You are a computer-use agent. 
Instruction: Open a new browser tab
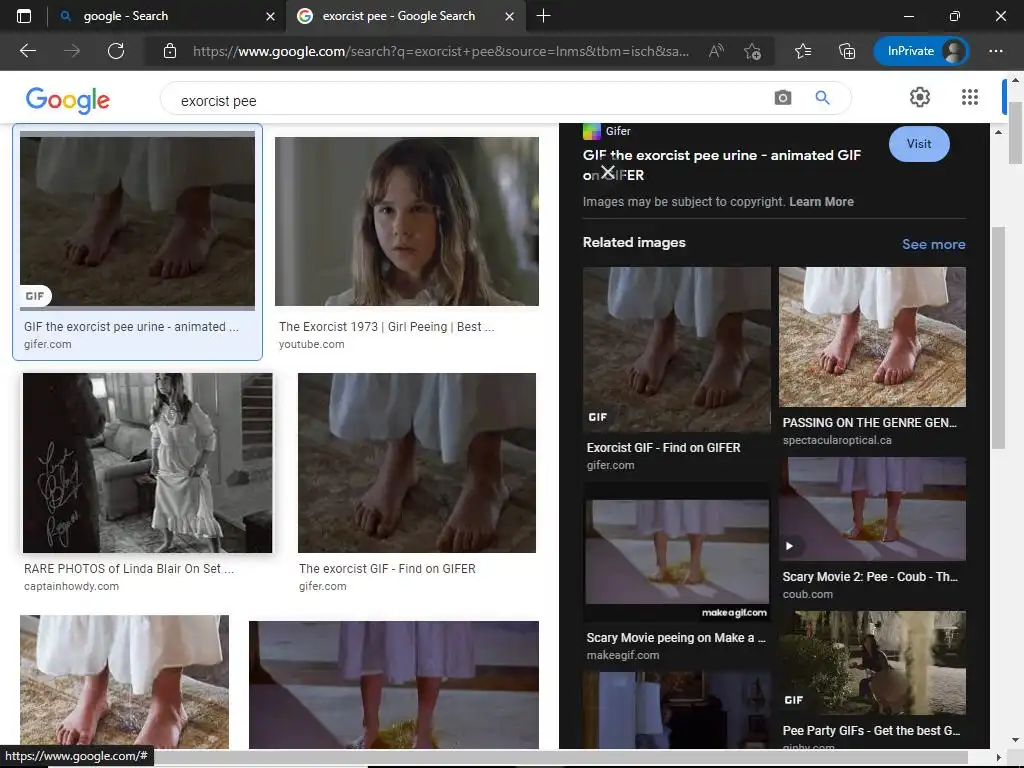pos(543,16)
